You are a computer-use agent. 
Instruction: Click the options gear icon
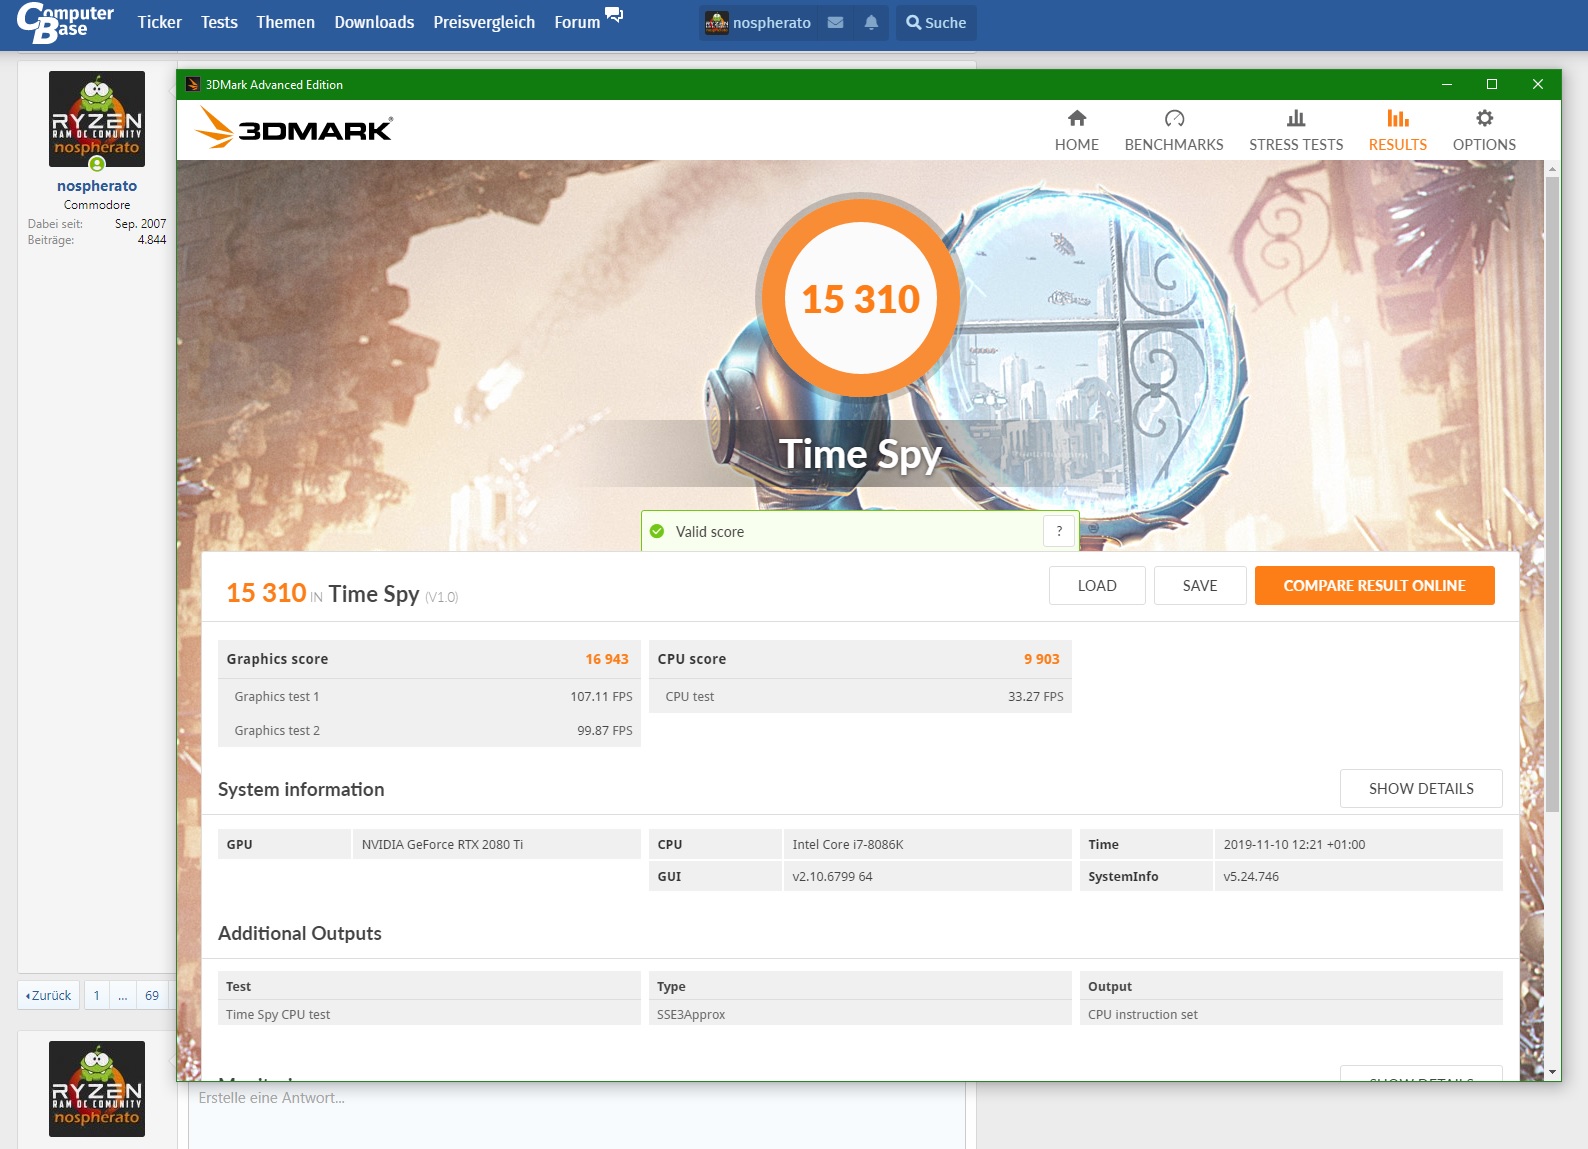1485,118
